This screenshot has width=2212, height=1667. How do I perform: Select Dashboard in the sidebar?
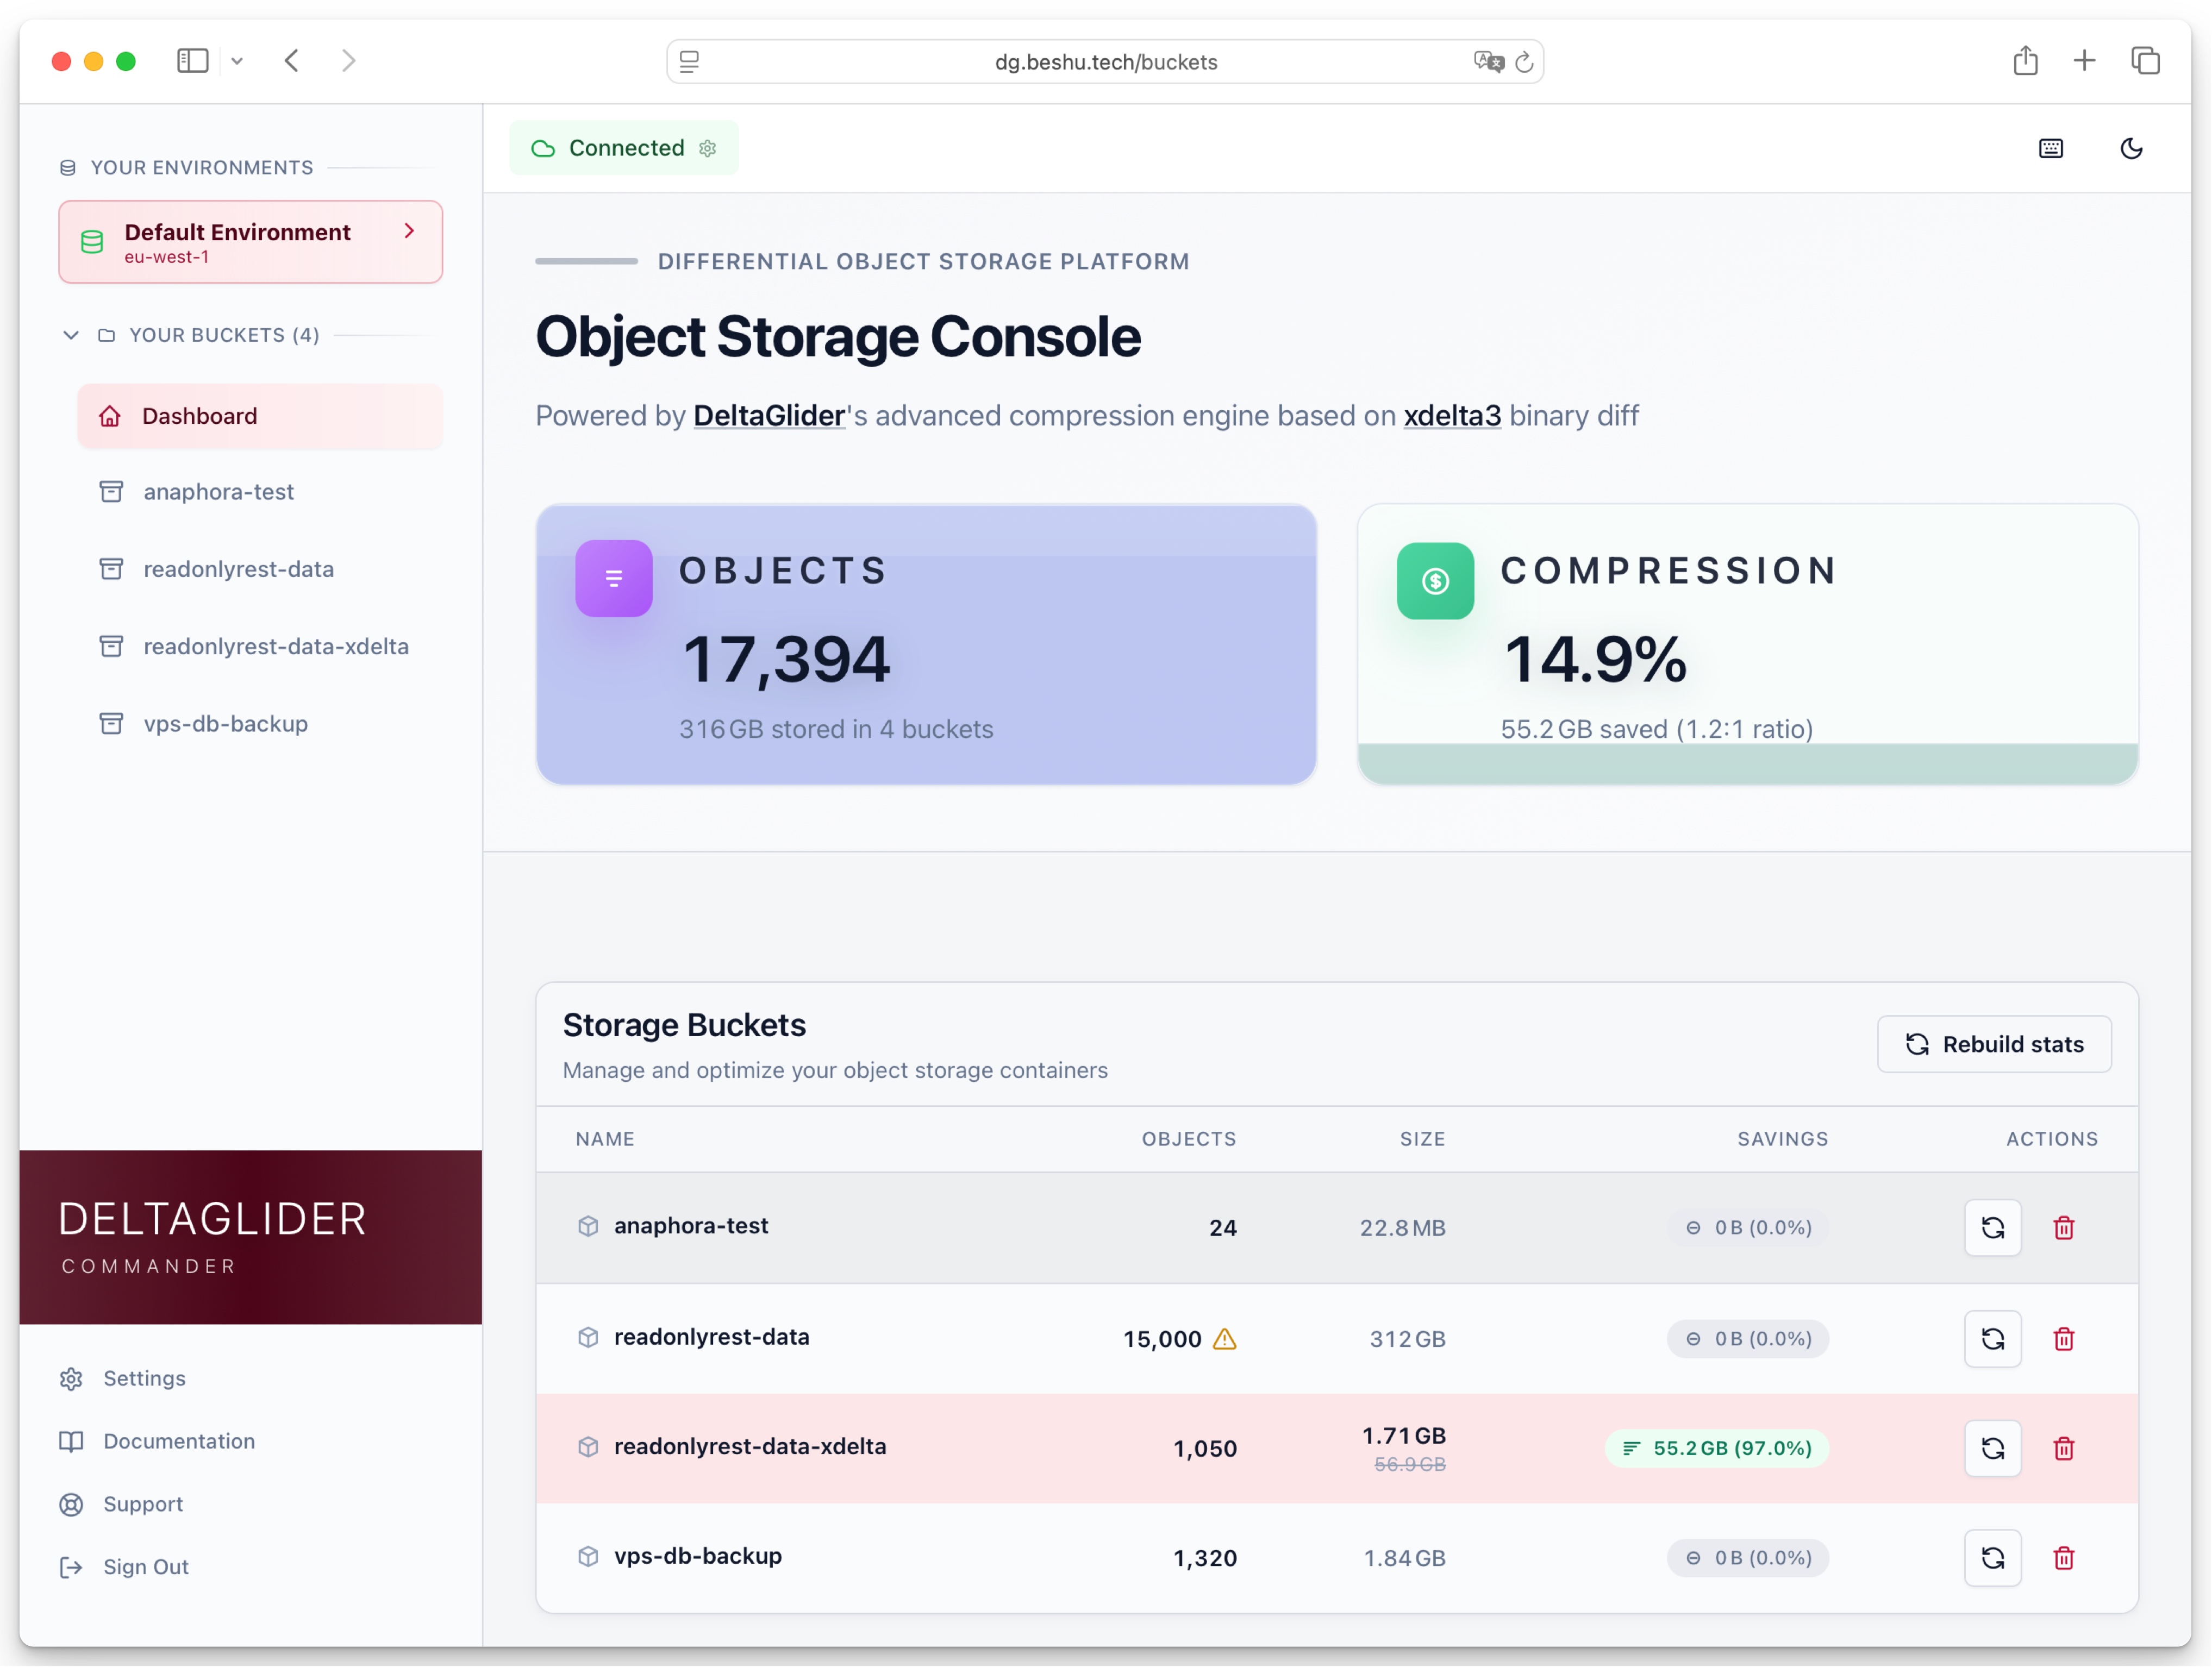(x=199, y=416)
